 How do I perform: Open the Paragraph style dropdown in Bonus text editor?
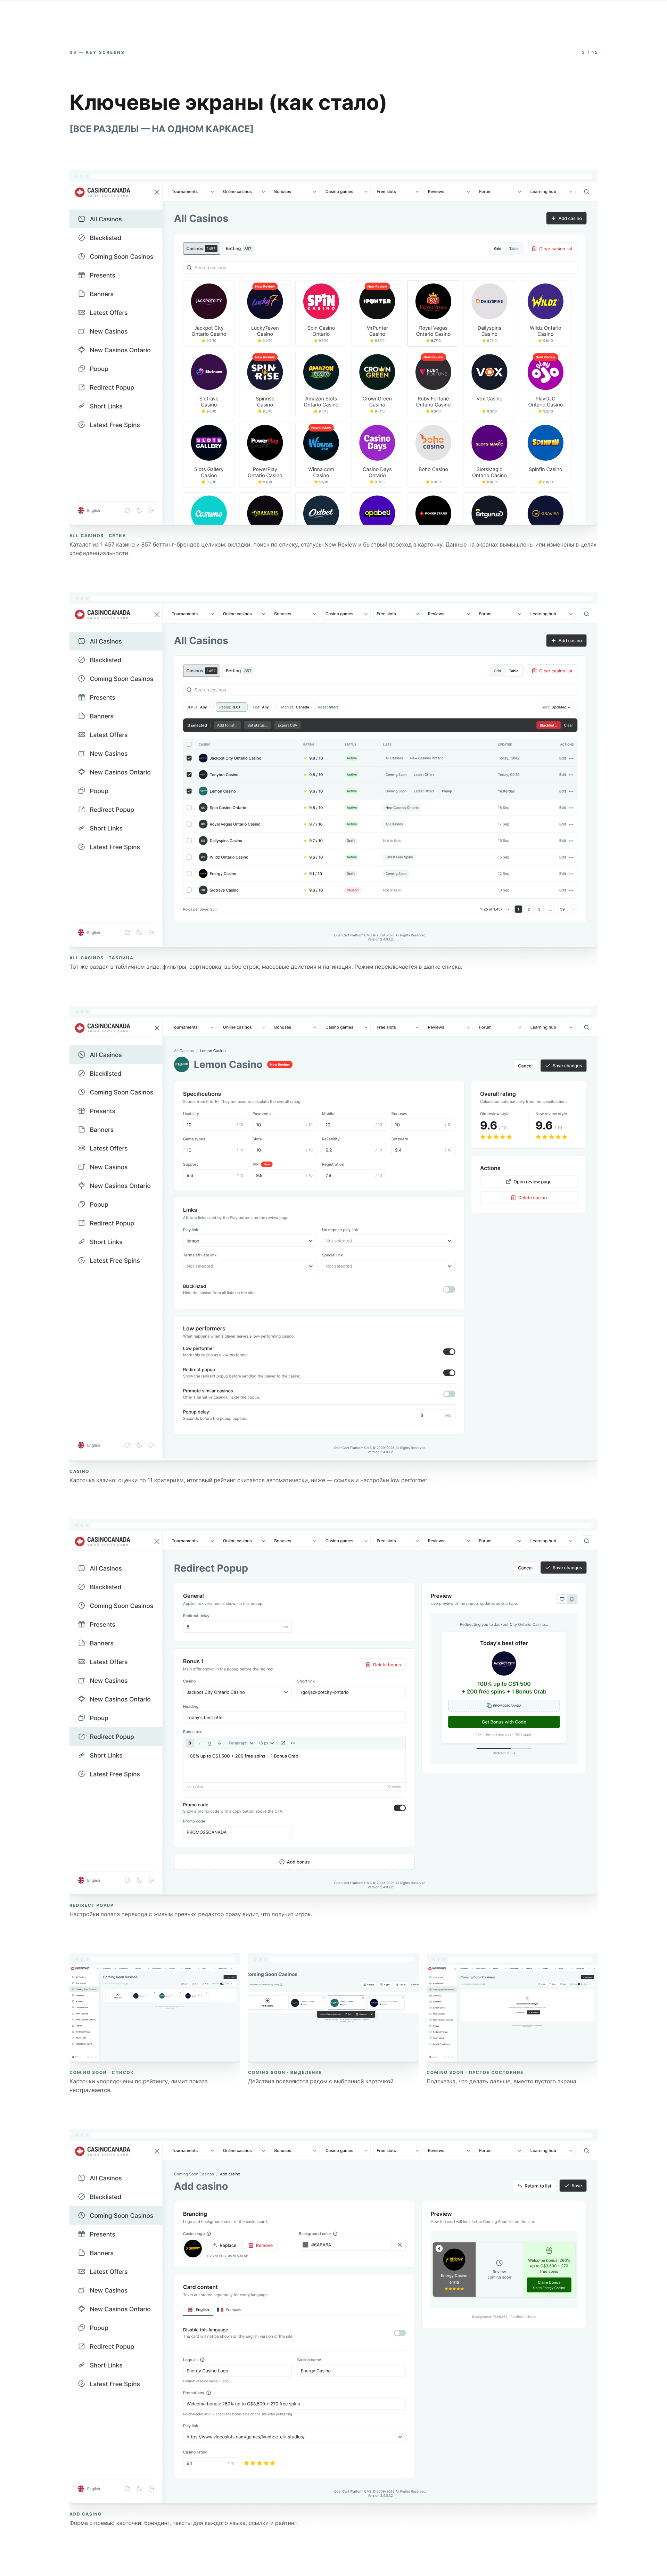click(x=241, y=1743)
